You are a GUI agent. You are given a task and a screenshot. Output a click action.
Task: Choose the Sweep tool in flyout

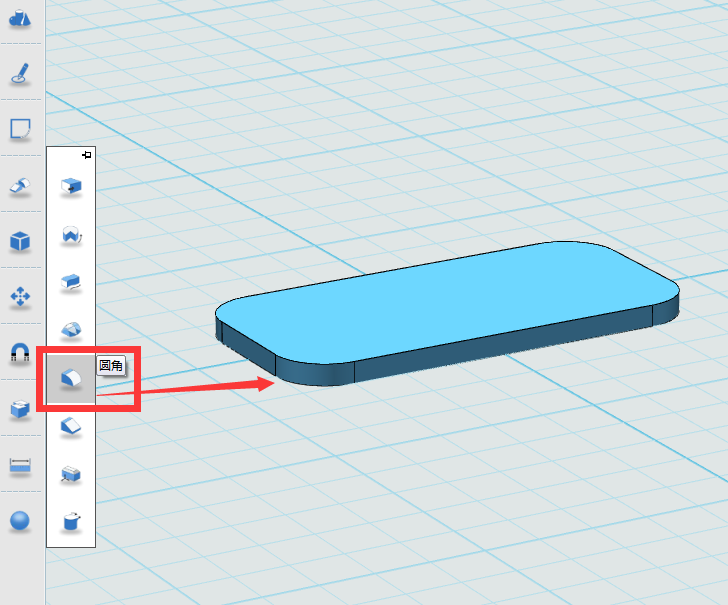[71, 283]
